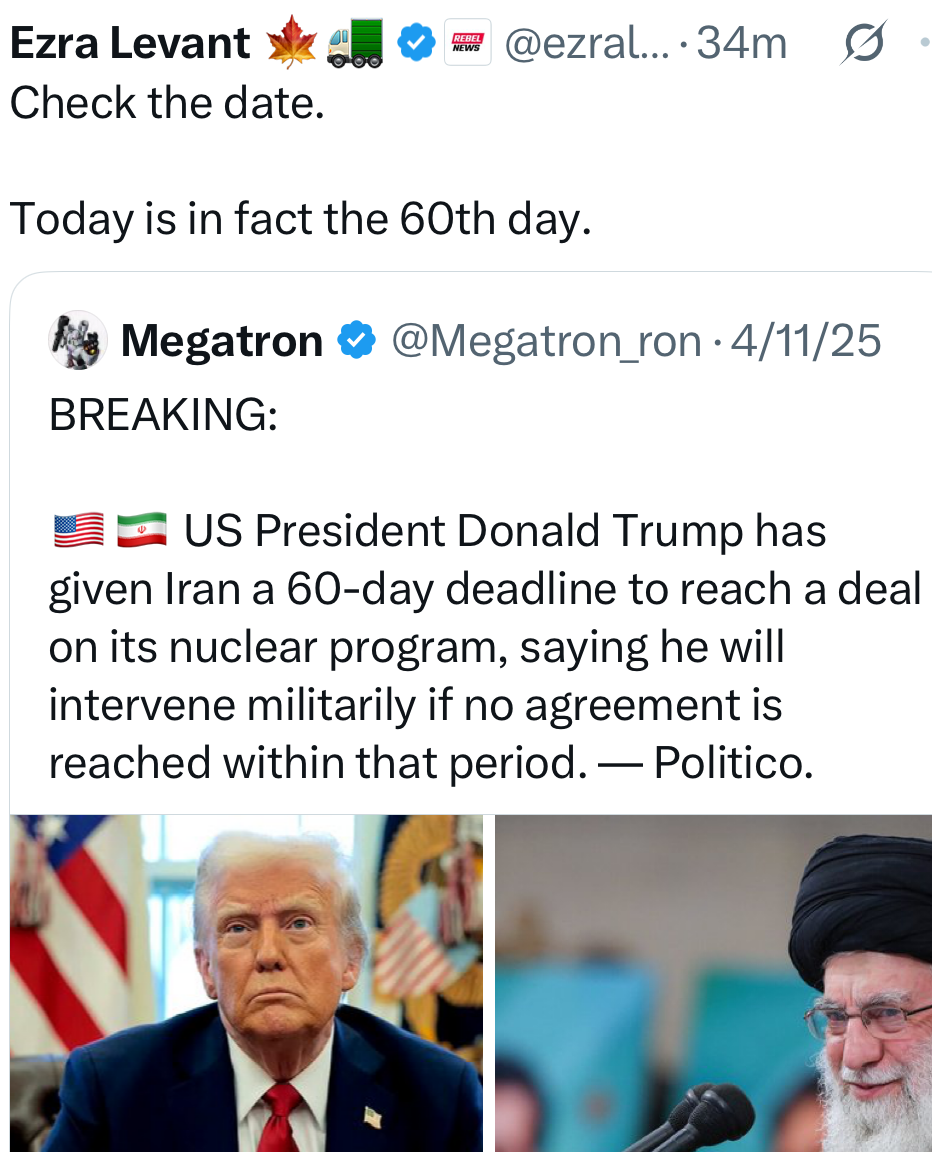Image resolution: width=932 pixels, height=1152 pixels.
Task: Click the 'BREAKING:' line in quoted post
Action: [163, 415]
